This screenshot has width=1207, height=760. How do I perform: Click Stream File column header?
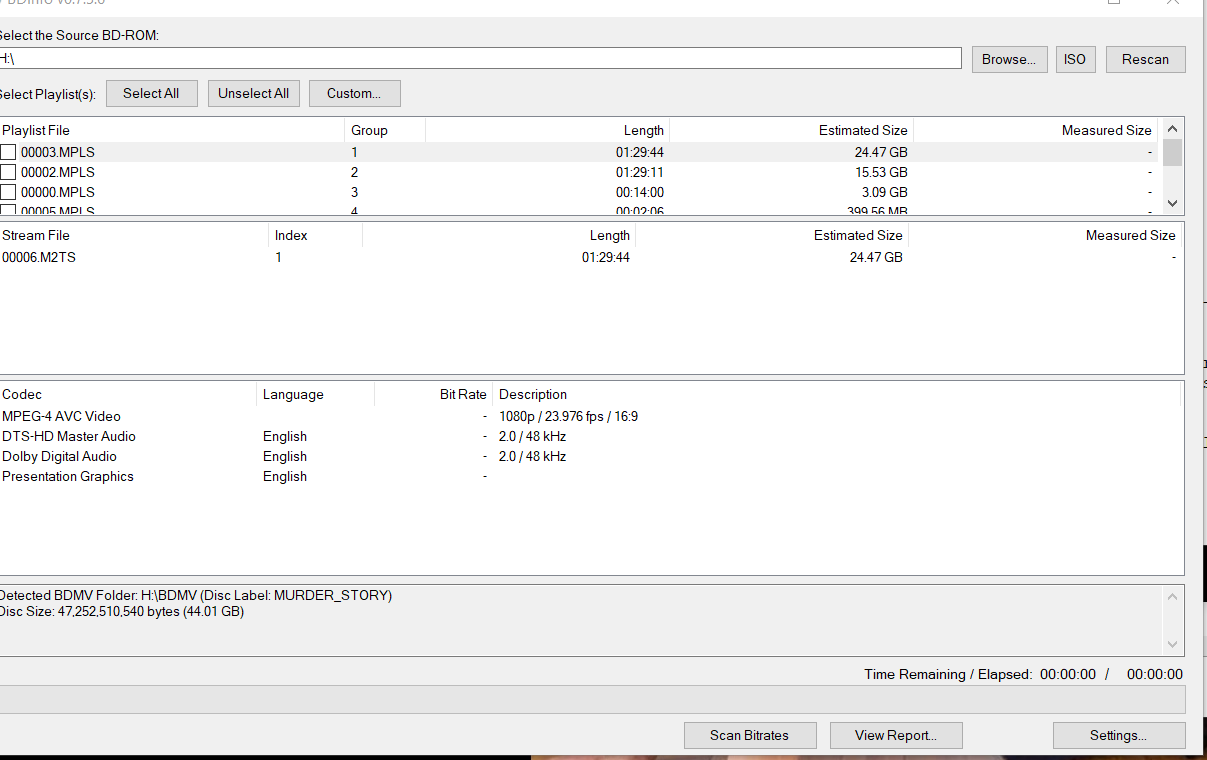134,235
